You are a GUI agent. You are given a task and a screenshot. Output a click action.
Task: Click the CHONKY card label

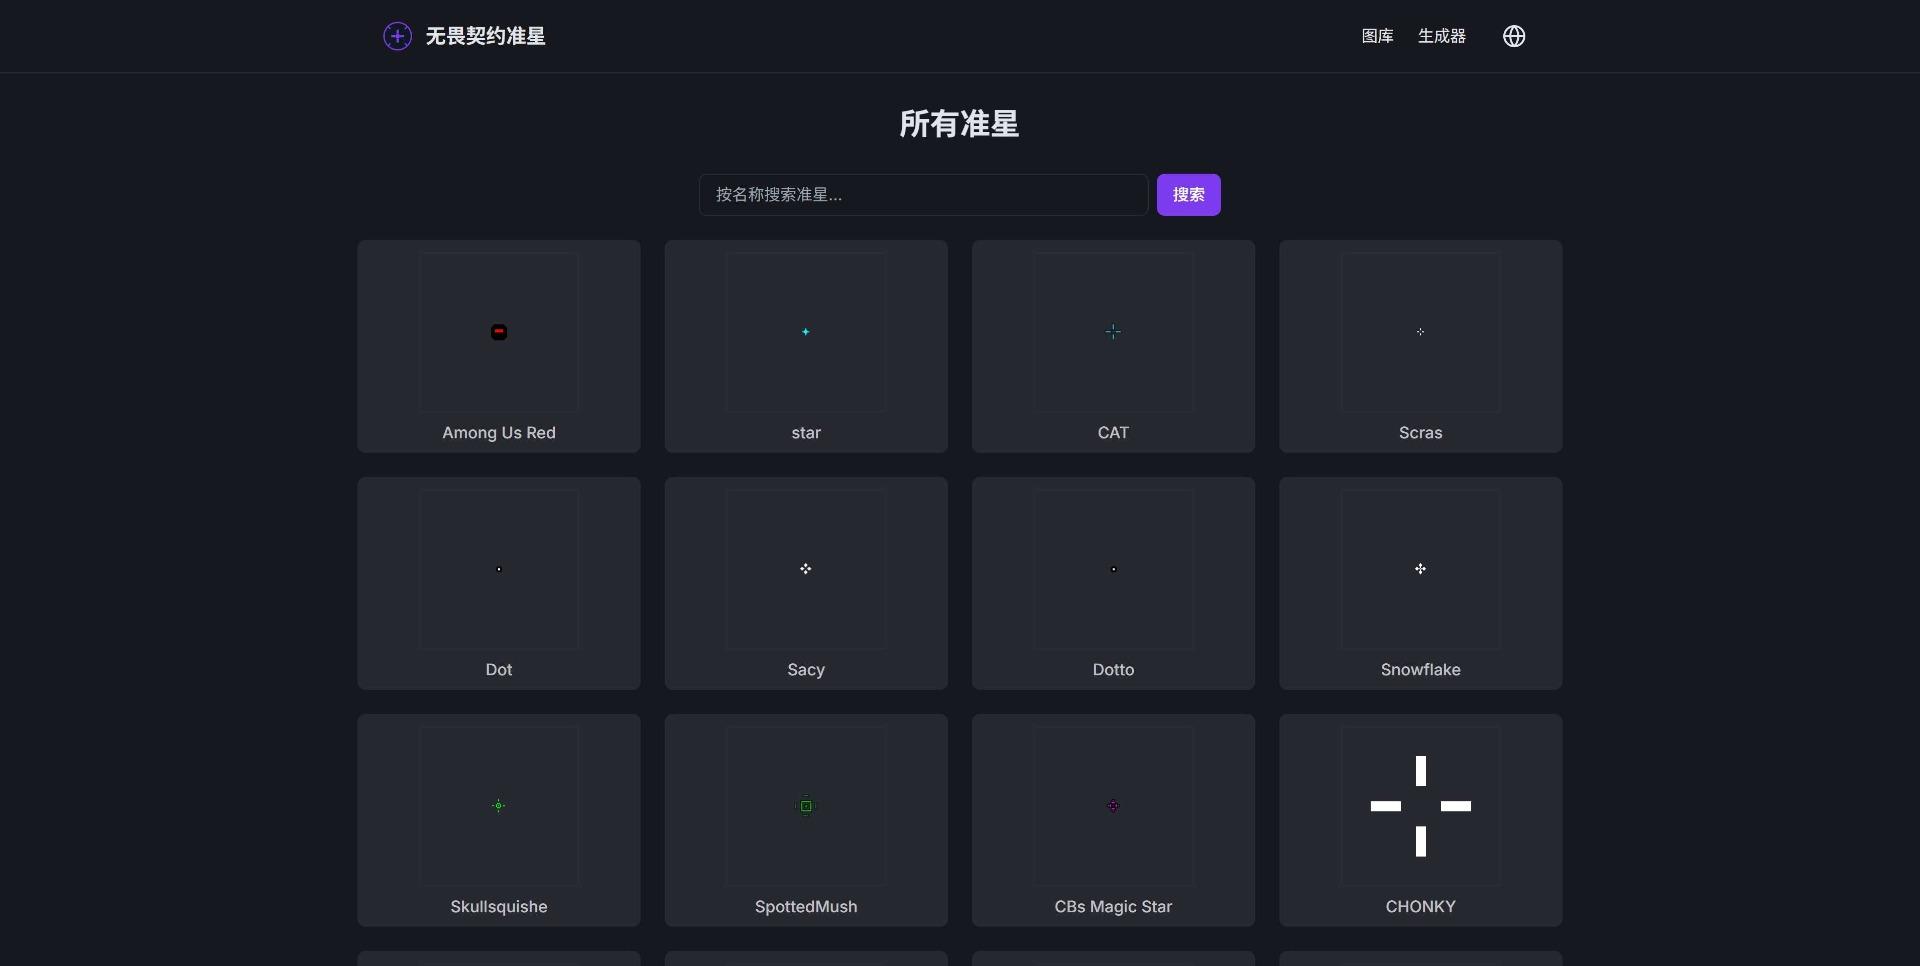(x=1420, y=906)
